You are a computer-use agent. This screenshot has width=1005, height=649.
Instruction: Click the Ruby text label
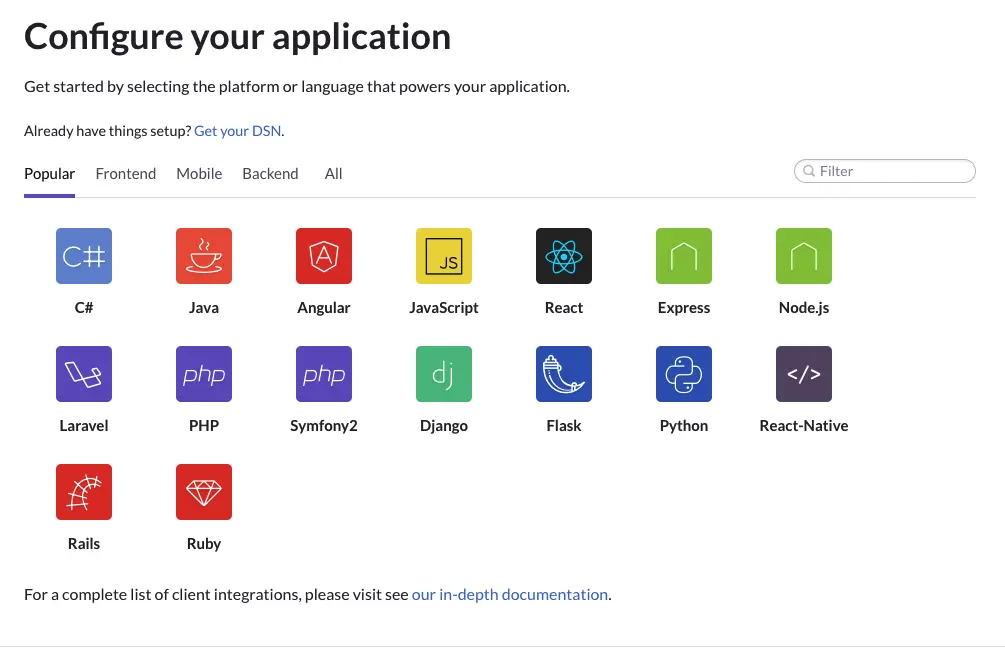[204, 543]
